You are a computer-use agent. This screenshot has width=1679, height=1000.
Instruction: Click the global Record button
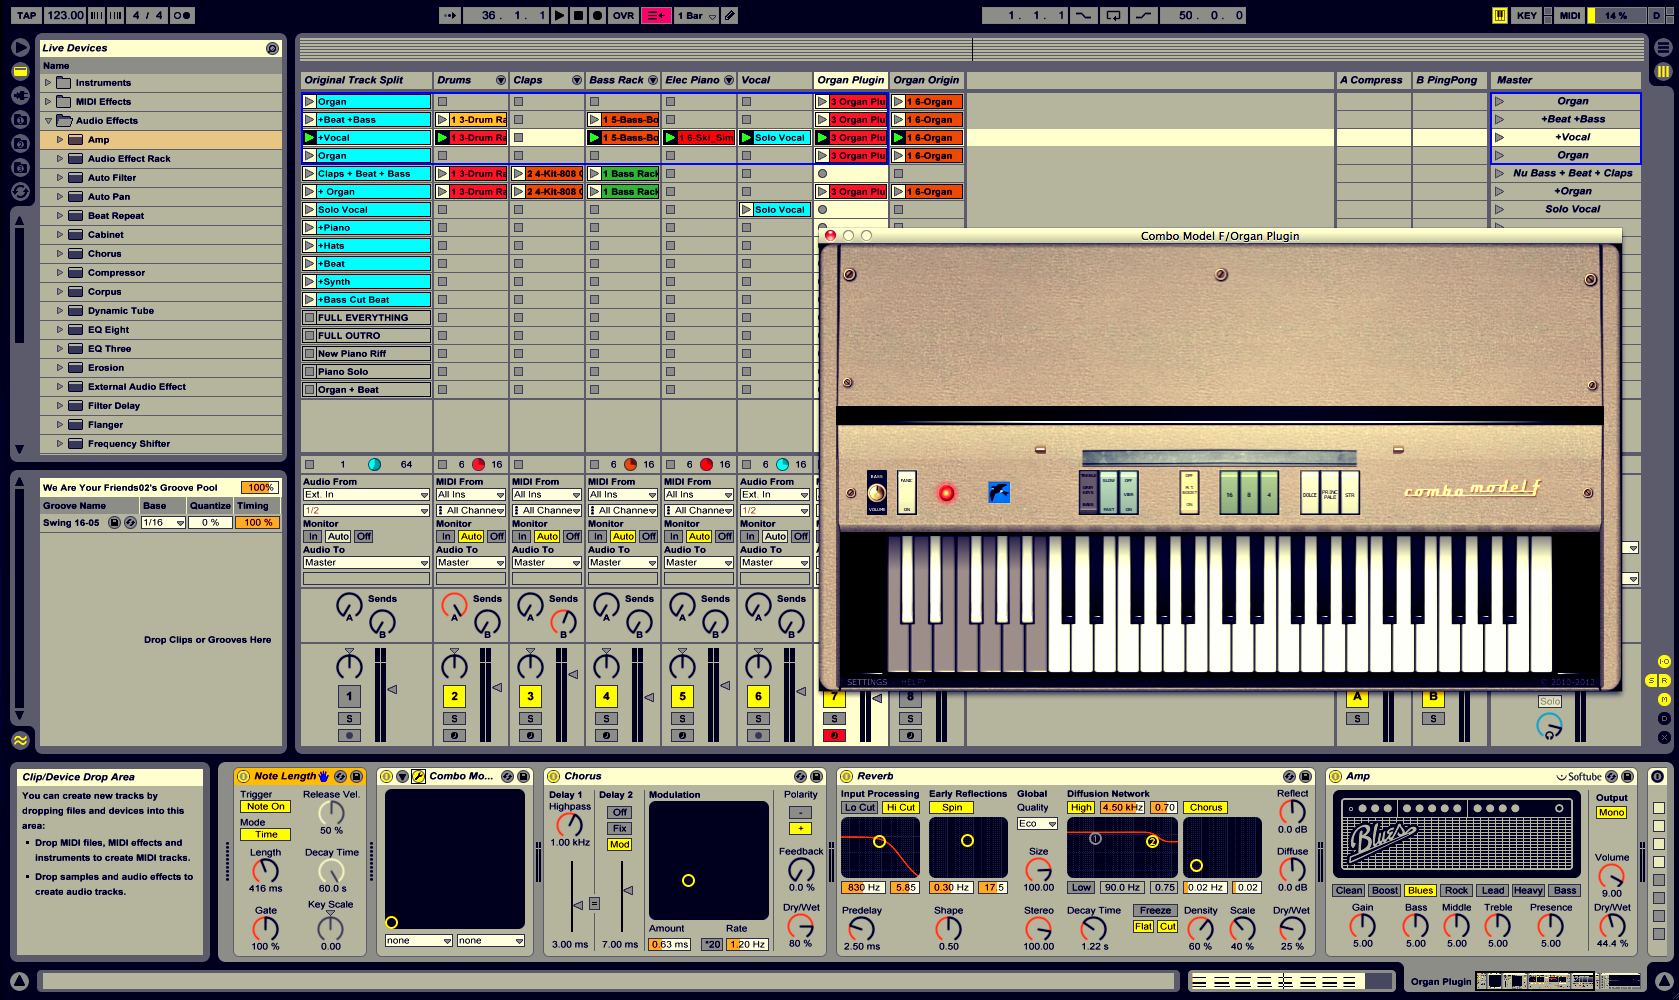(x=597, y=15)
